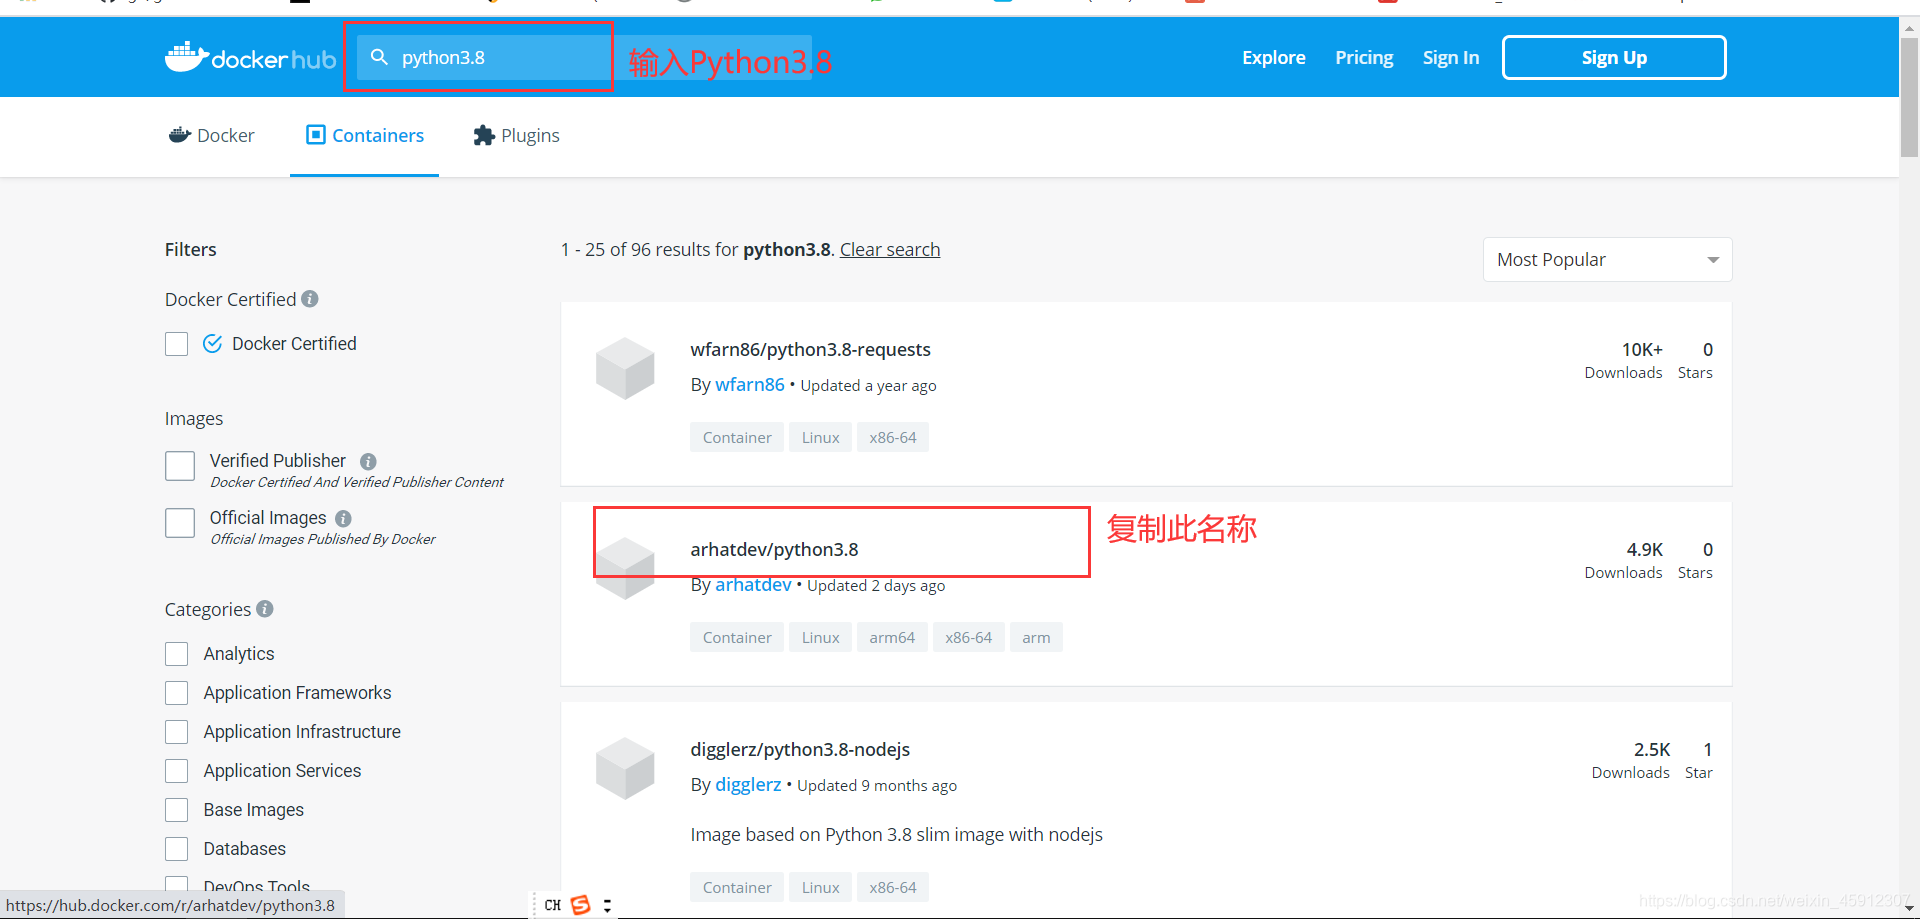1920x919 pixels.
Task: Click 'Image based on Python 3.8 slim' description
Action: click(896, 835)
